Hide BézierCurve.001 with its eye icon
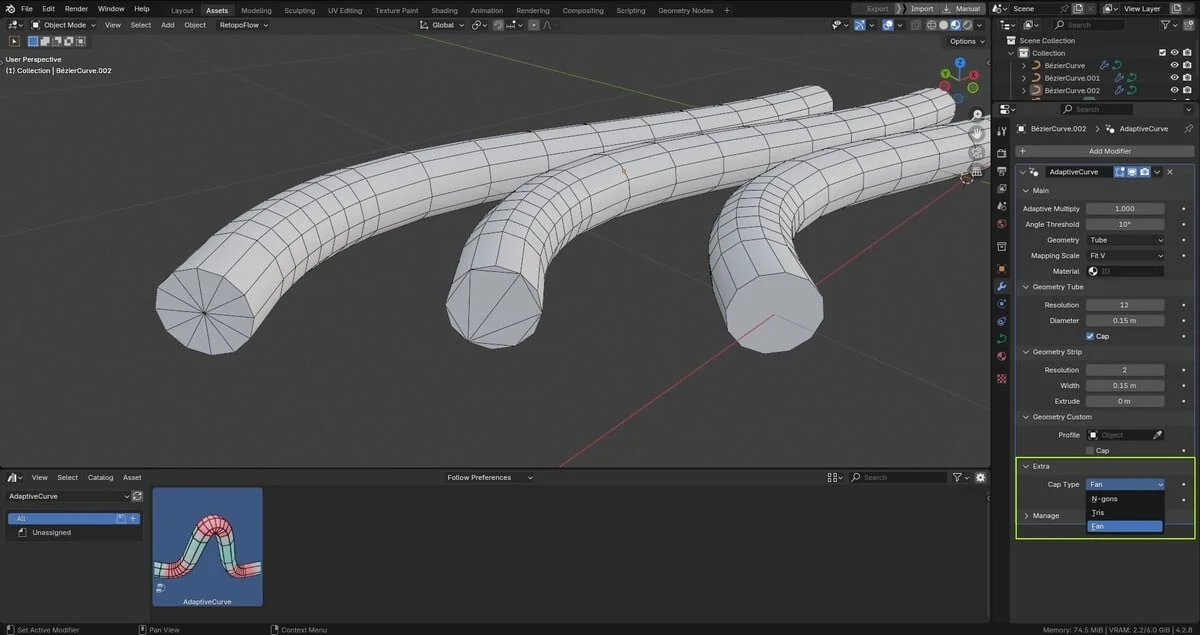This screenshot has width=1200, height=635. [1175, 78]
